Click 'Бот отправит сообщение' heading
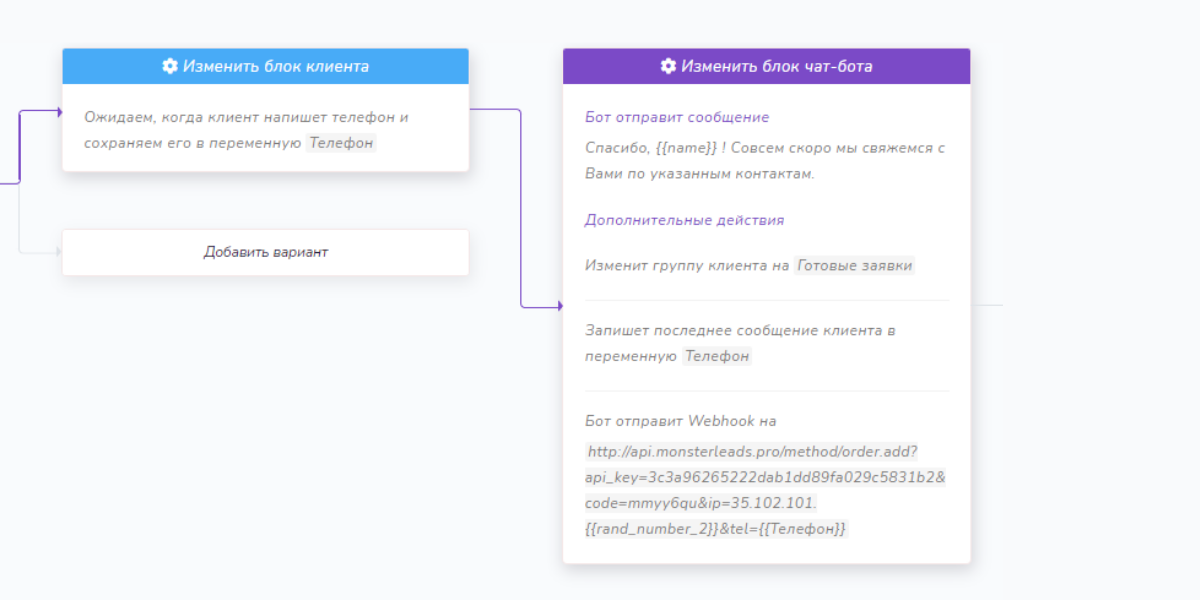1200x600 pixels. 677,117
